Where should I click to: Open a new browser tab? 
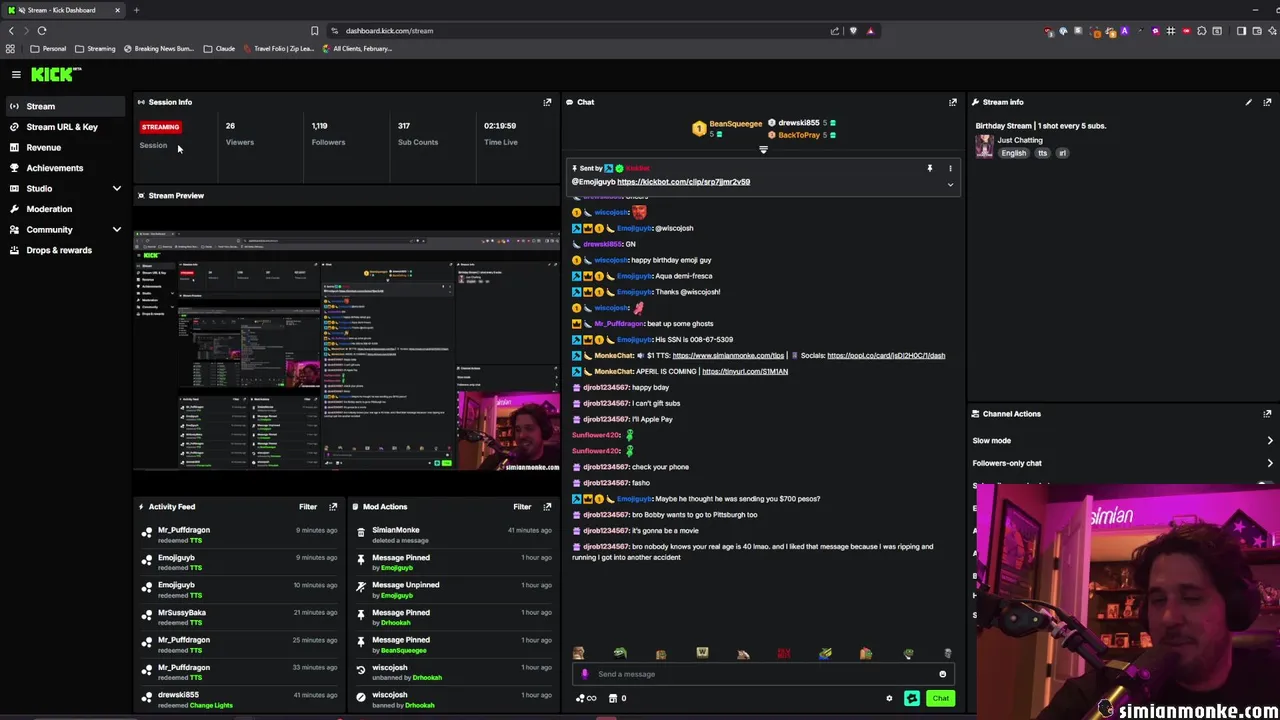click(x=136, y=10)
